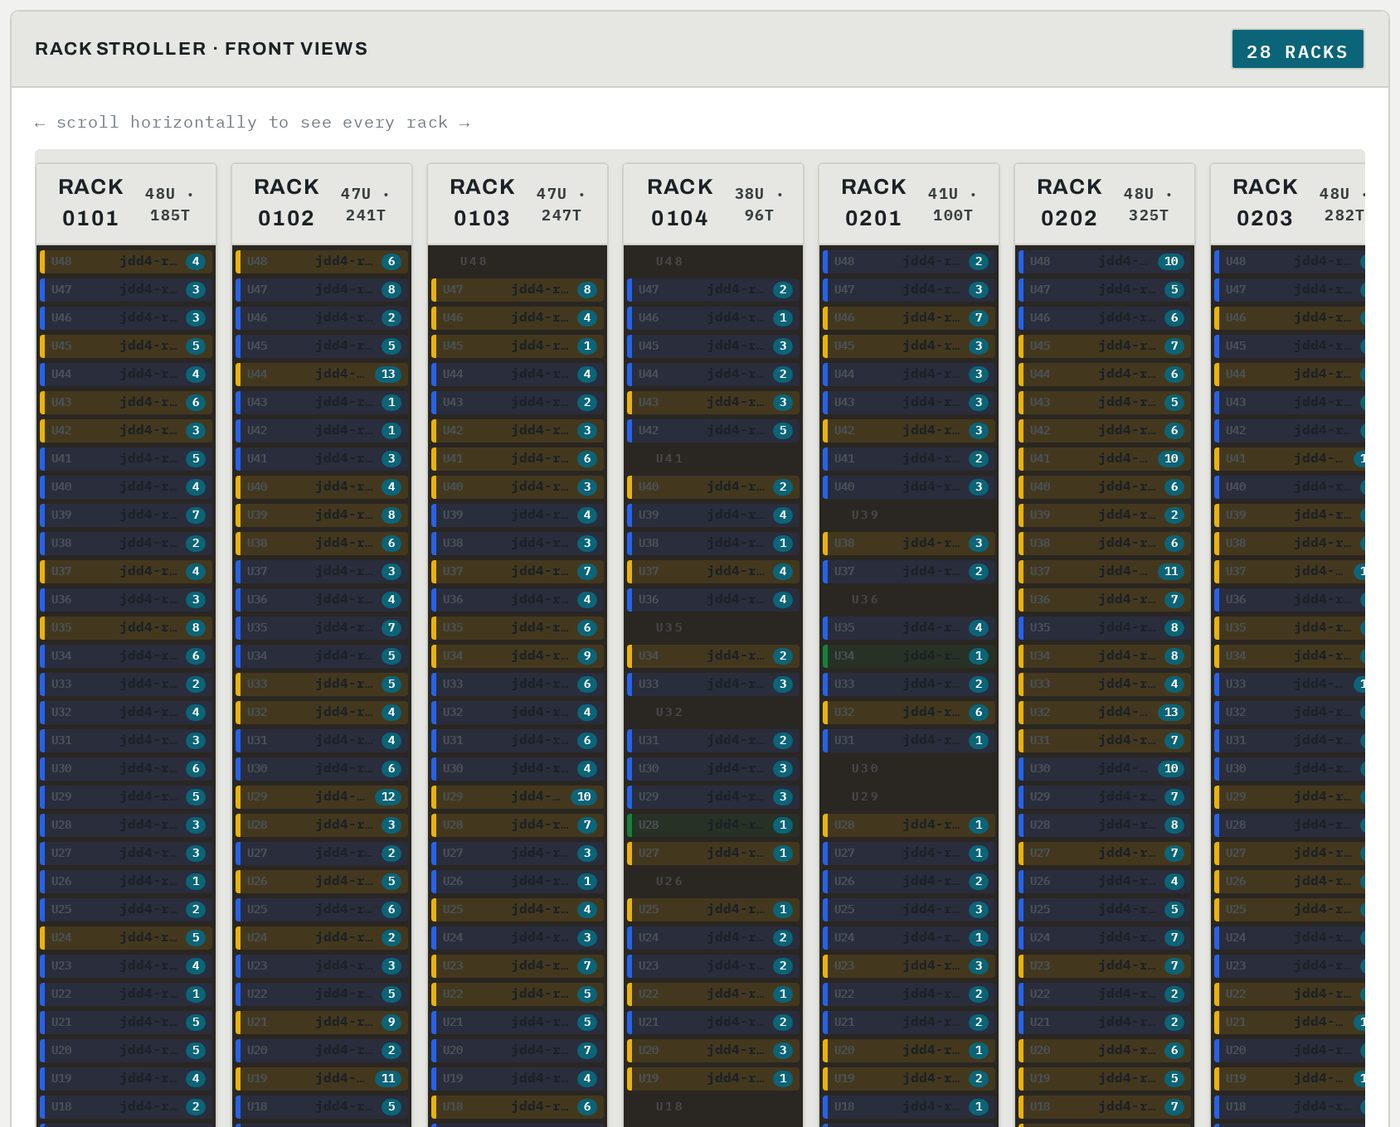Select the U46 device row in rack 0203
Image resolution: width=1400 pixels, height=1127 pixels.
tap(1290, 318)
